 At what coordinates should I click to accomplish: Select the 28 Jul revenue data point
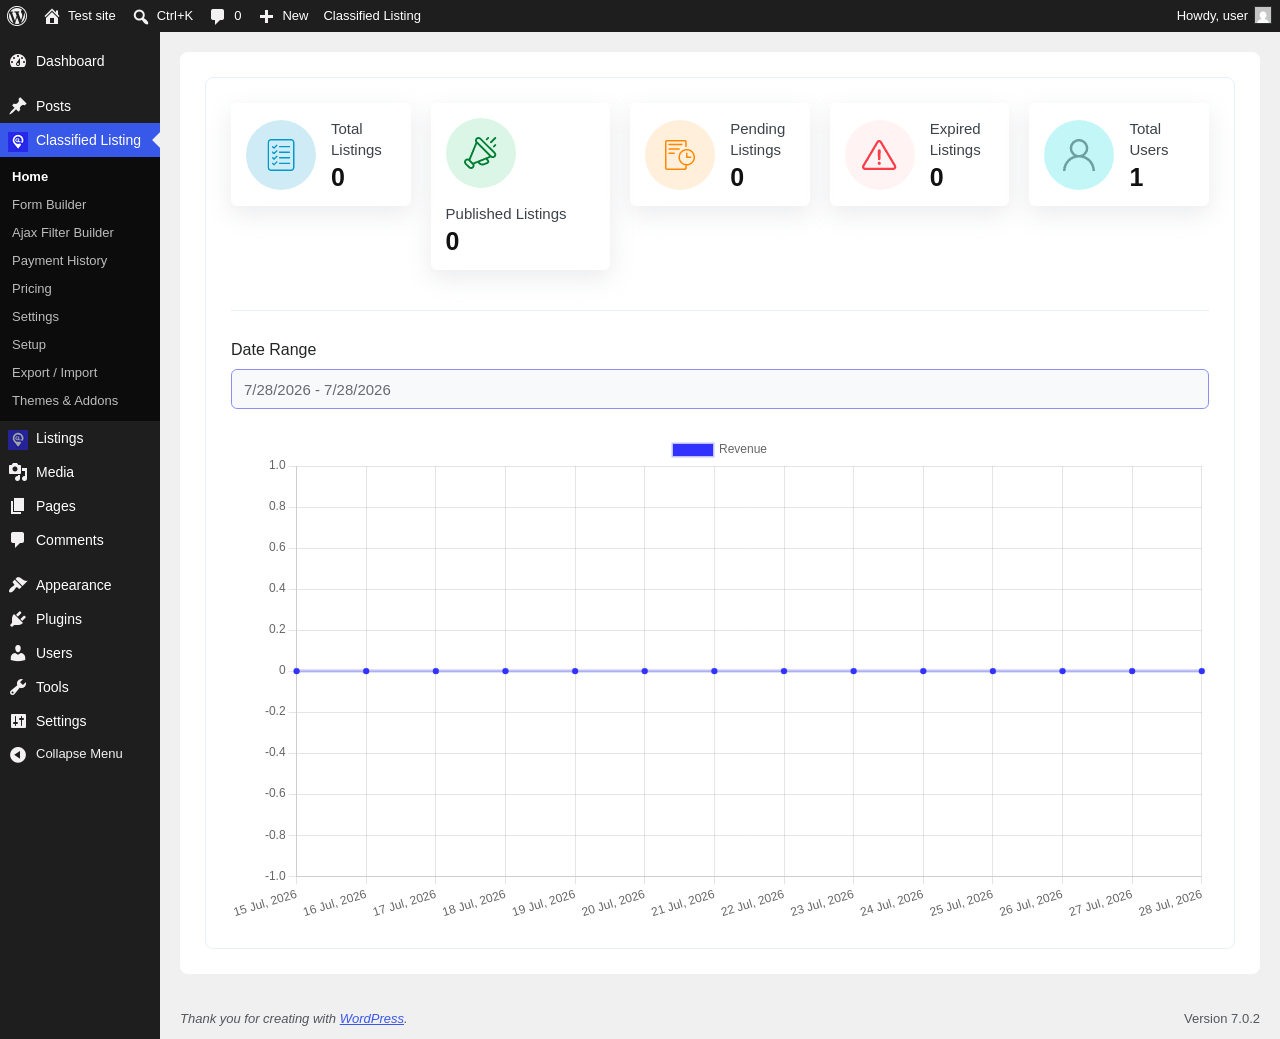pos(1201,671)
